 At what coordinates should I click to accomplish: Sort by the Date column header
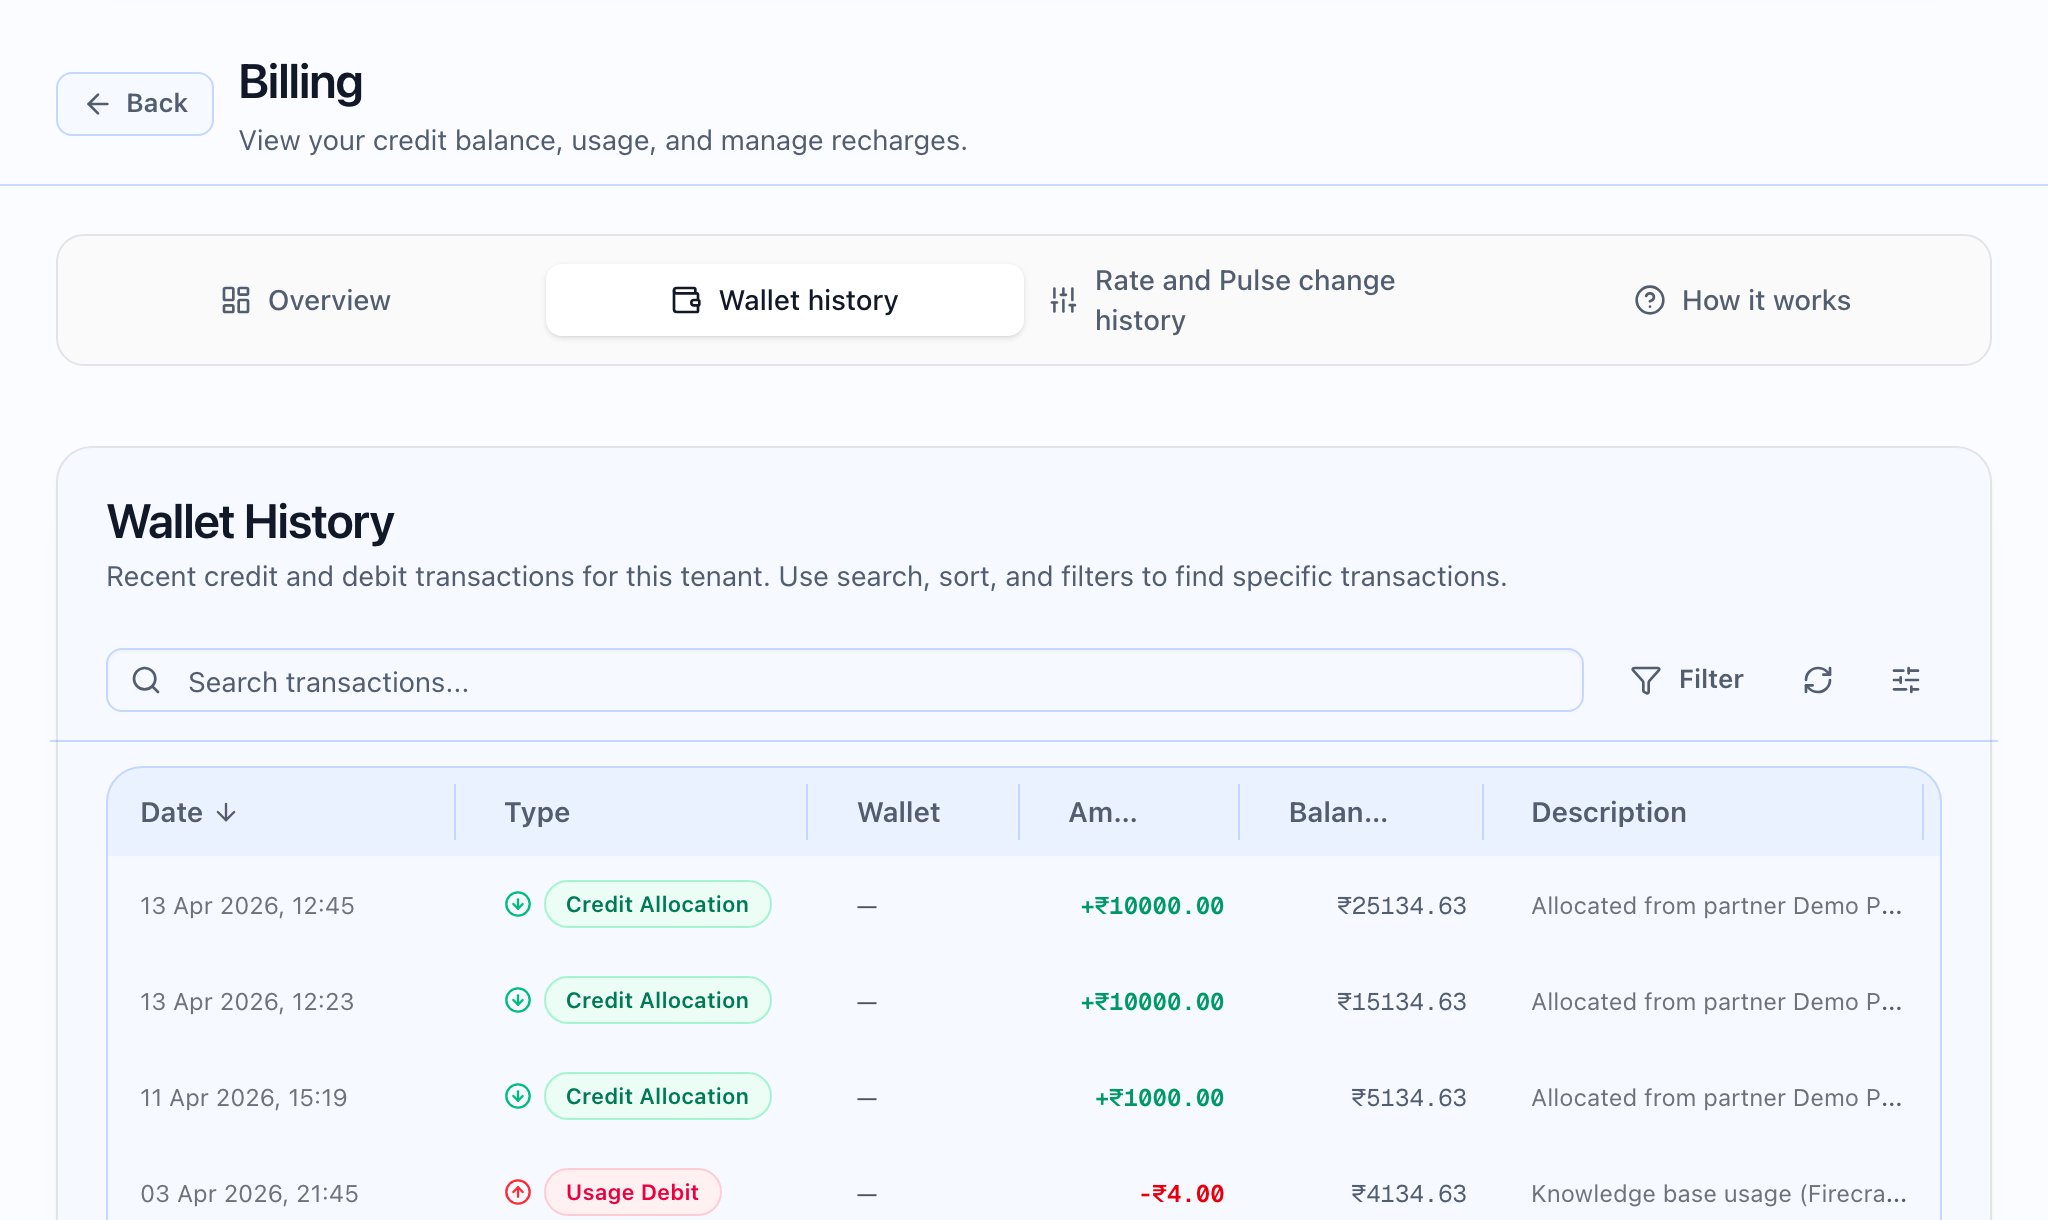tap(188, 812)
